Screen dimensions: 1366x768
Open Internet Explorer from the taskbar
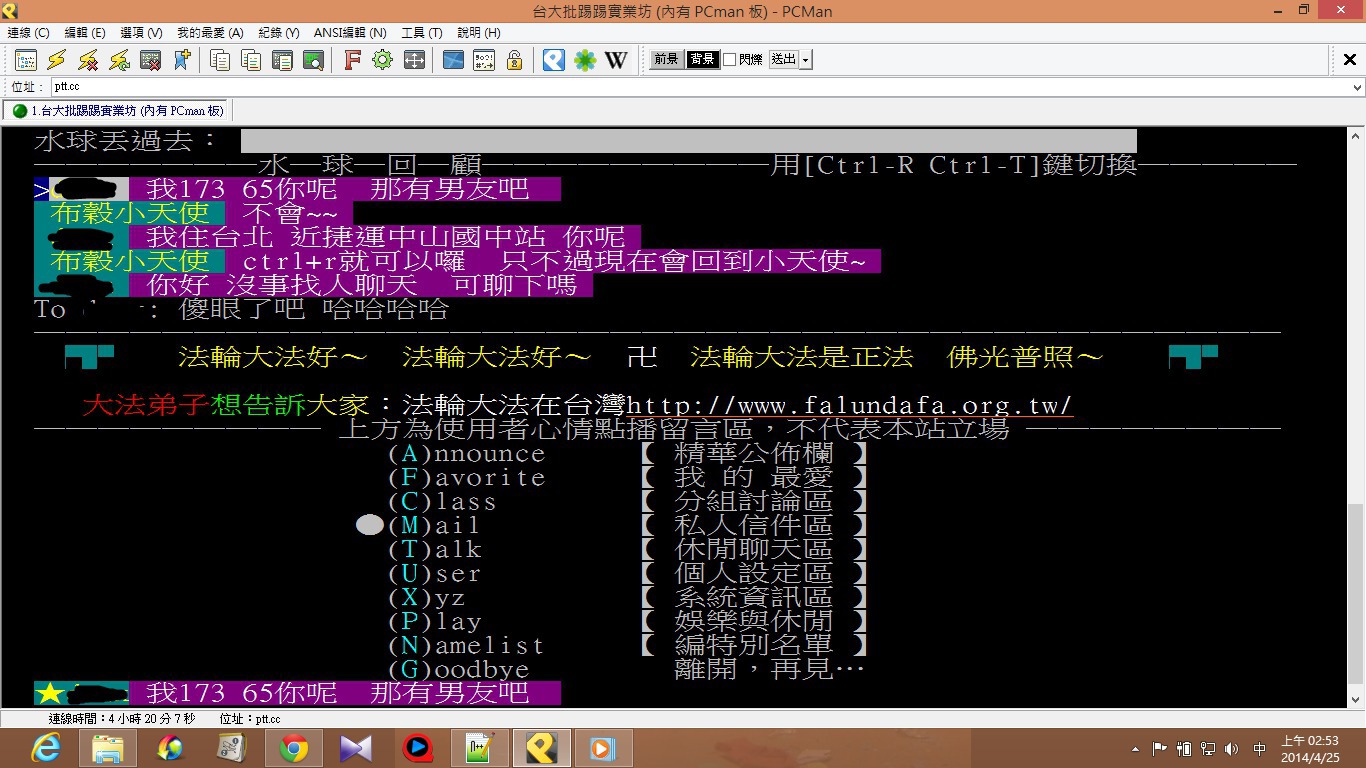click(46, 748)
